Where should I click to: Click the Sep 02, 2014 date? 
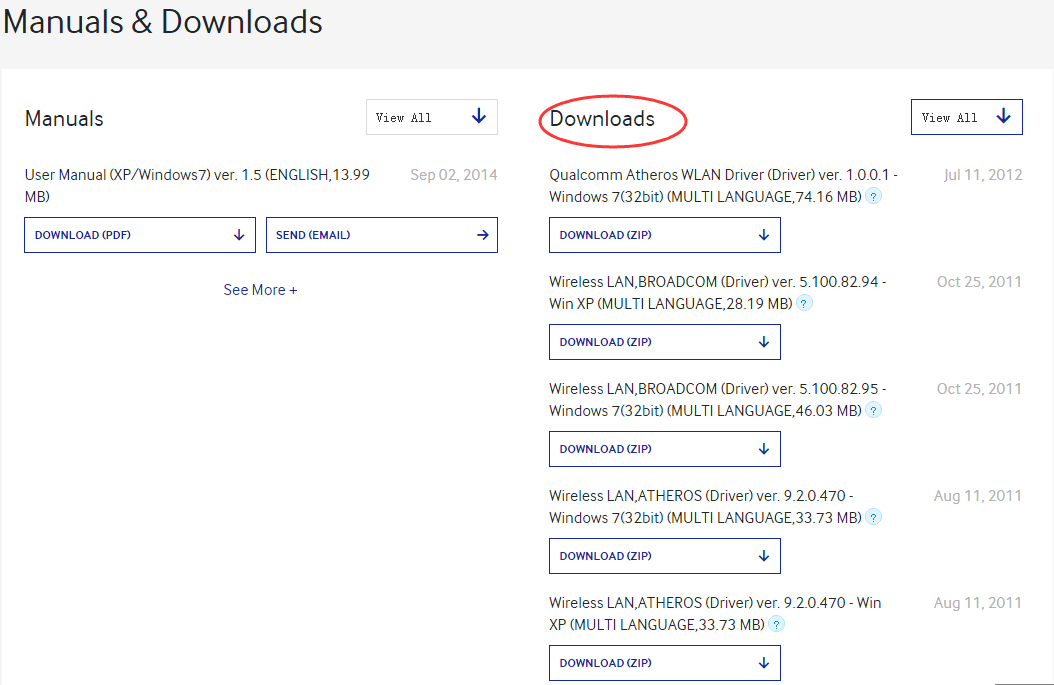coord(454,175)
